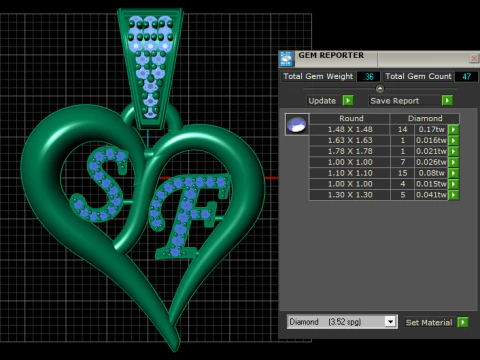Click the Update label

pyautogui.click(x=322, y=101)
